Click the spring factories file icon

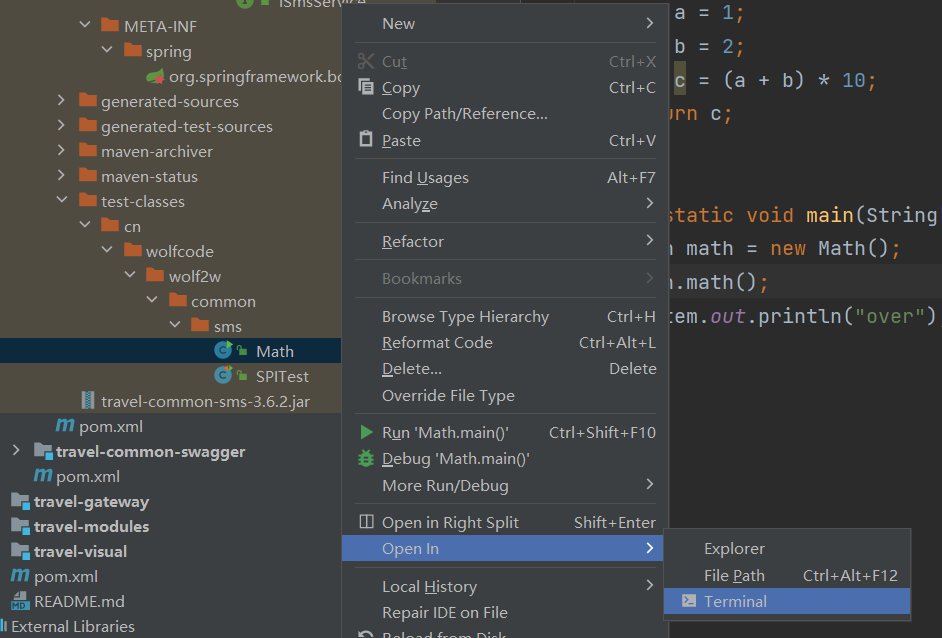156,77
